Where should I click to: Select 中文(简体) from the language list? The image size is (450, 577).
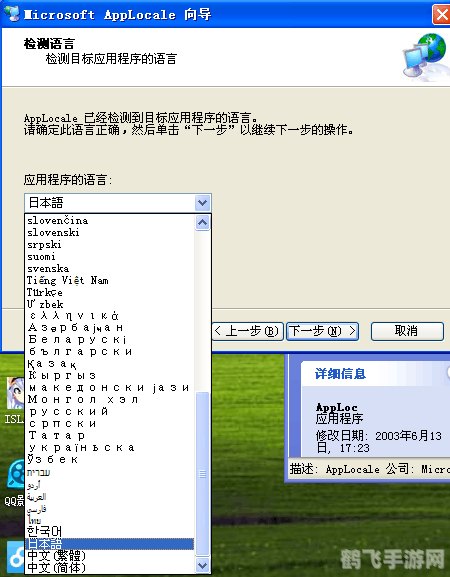(110, 567)
